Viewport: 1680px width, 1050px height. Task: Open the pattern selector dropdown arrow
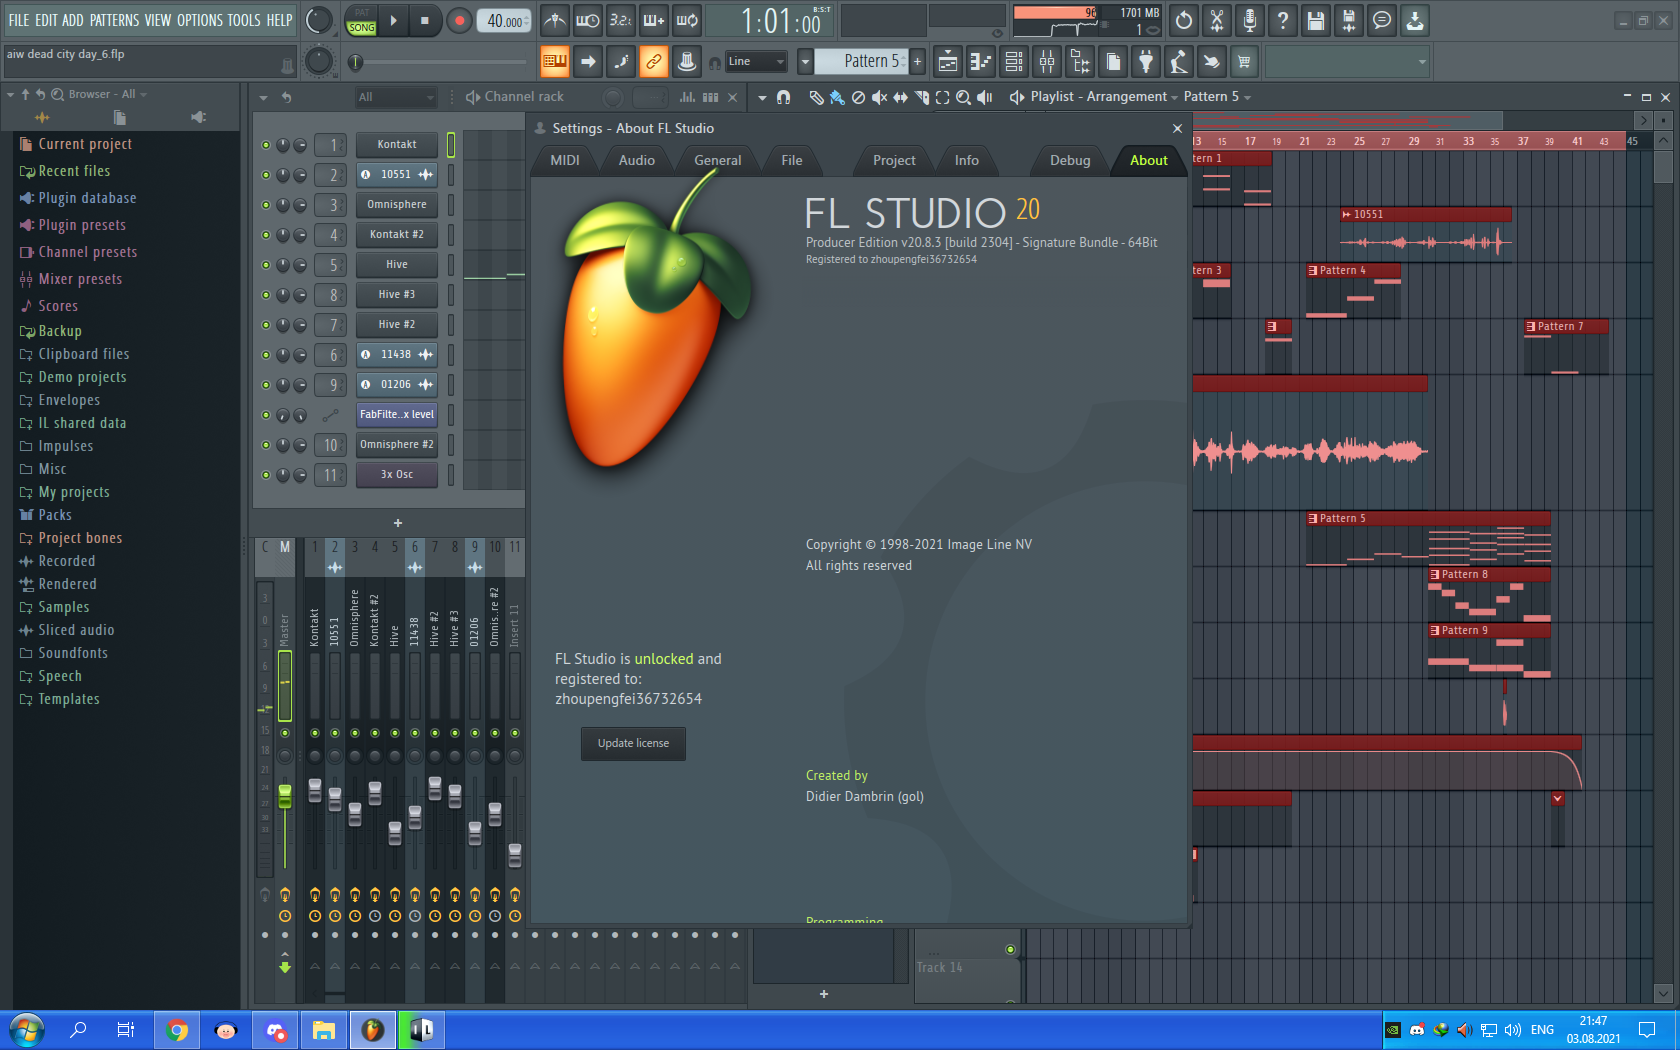click(x=805, y=62)
